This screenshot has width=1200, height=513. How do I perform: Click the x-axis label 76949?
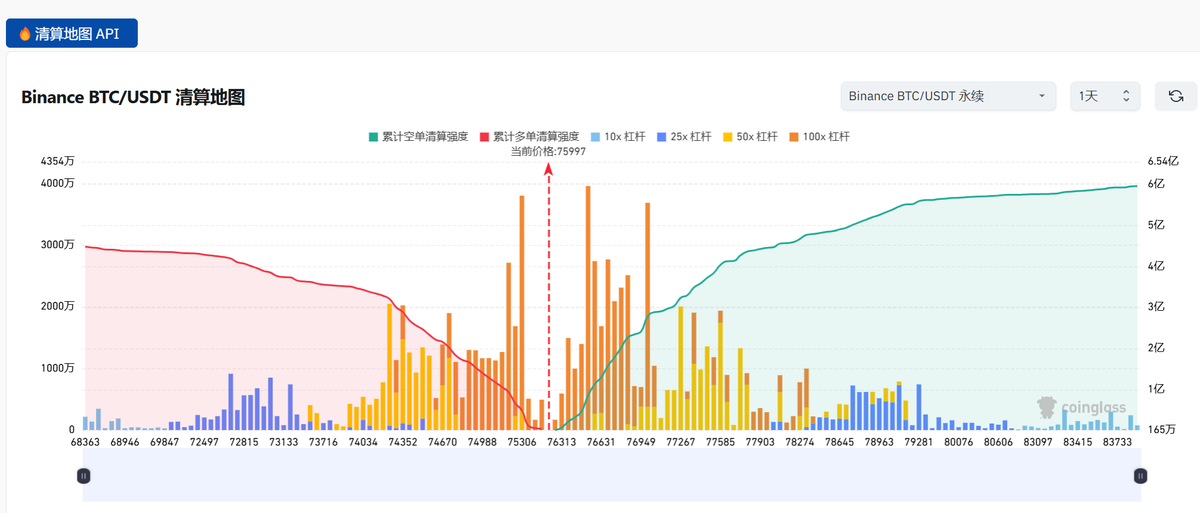pyautogui.click(x=640, y=442)
